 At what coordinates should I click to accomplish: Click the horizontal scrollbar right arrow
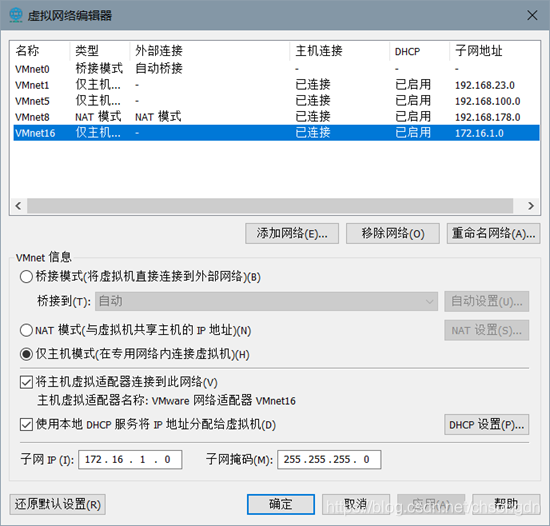(531, 205)
